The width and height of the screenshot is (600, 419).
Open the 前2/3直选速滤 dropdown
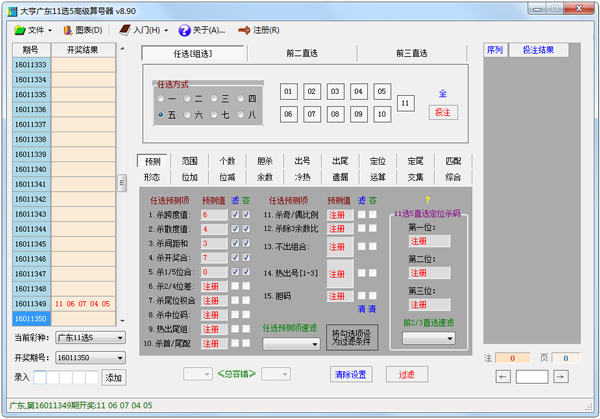[x=429, y=338]
